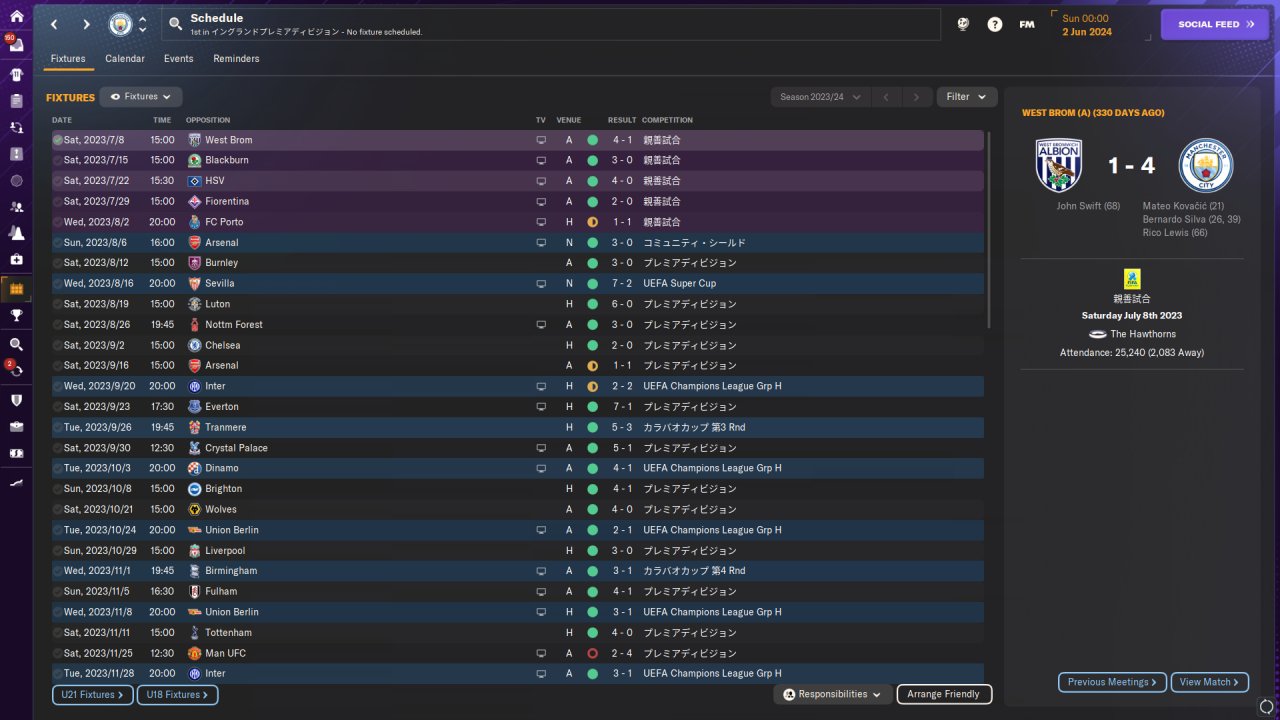The width and height of the screenshot is (1280, 720).
Task: Open the Finances money icon in sidebar
Action: tap(16, 453)
